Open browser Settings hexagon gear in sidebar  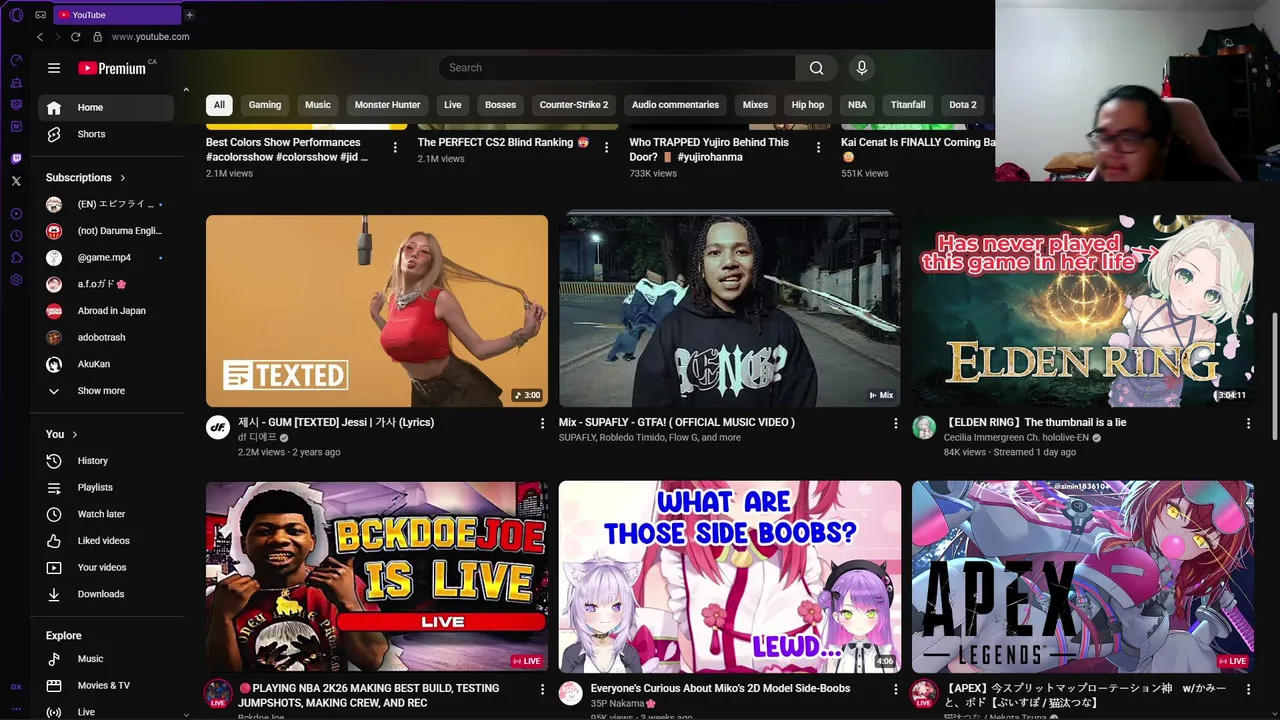coord(16,280)
